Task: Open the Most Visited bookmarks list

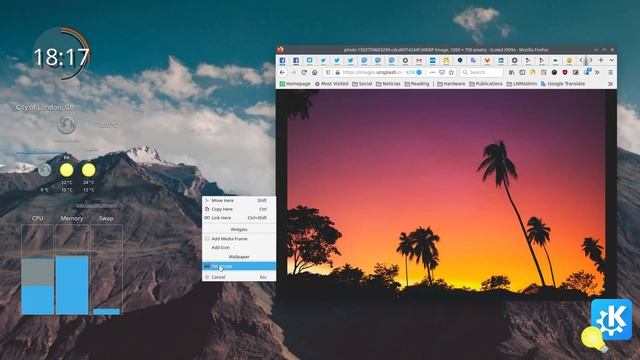Action: (331, 84)
